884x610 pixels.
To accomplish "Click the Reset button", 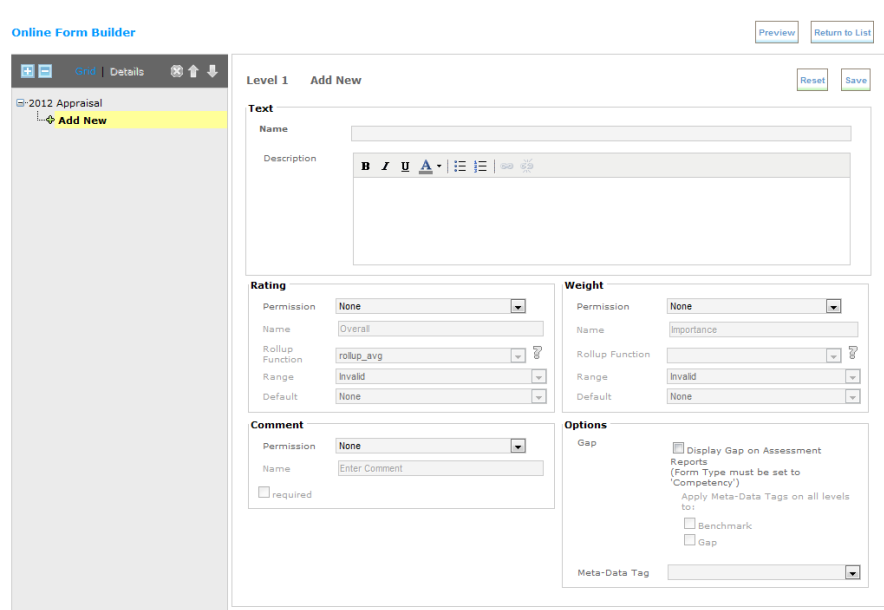I will [812, 80].
